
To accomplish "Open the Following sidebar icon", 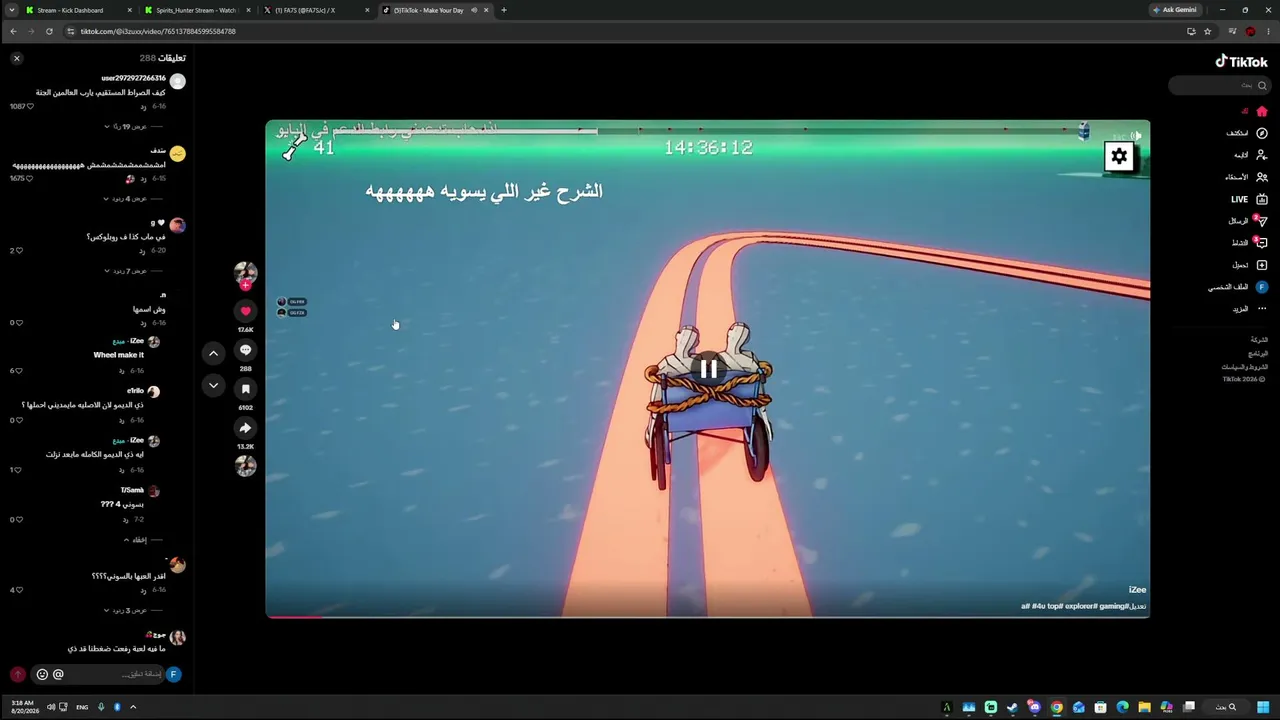I will (1261, 155).
